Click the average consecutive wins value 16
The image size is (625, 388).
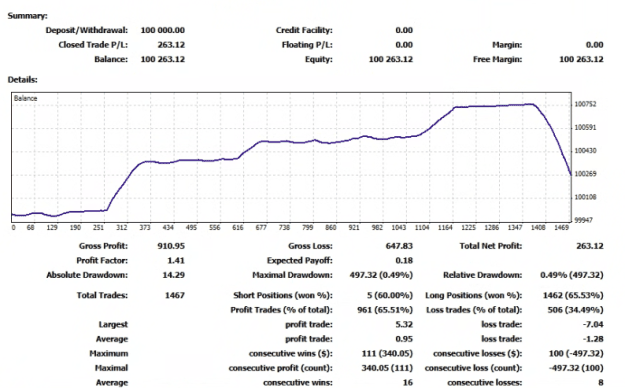(407, 383)
